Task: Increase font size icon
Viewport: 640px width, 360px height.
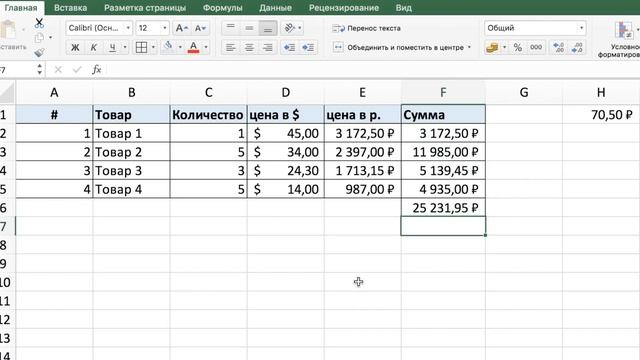Action: 182,28
